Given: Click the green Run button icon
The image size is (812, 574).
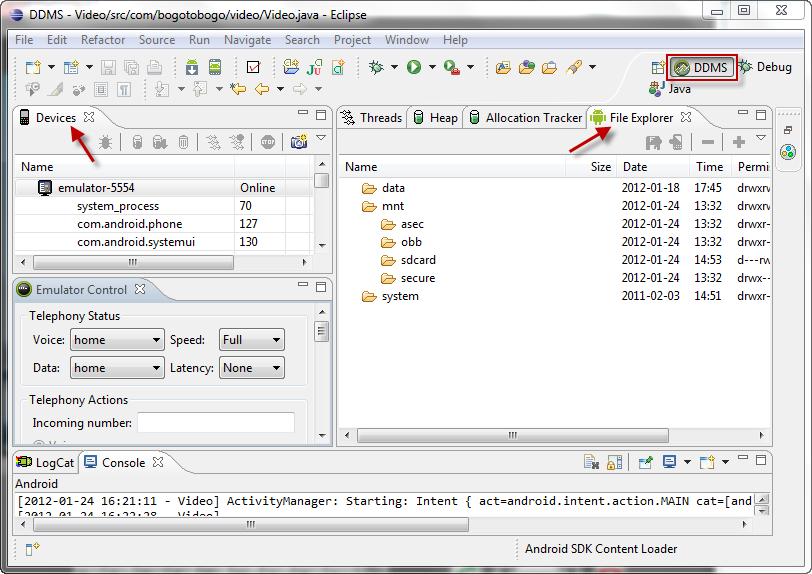Looking at the screenshot, I should click(x=414, y=67).
